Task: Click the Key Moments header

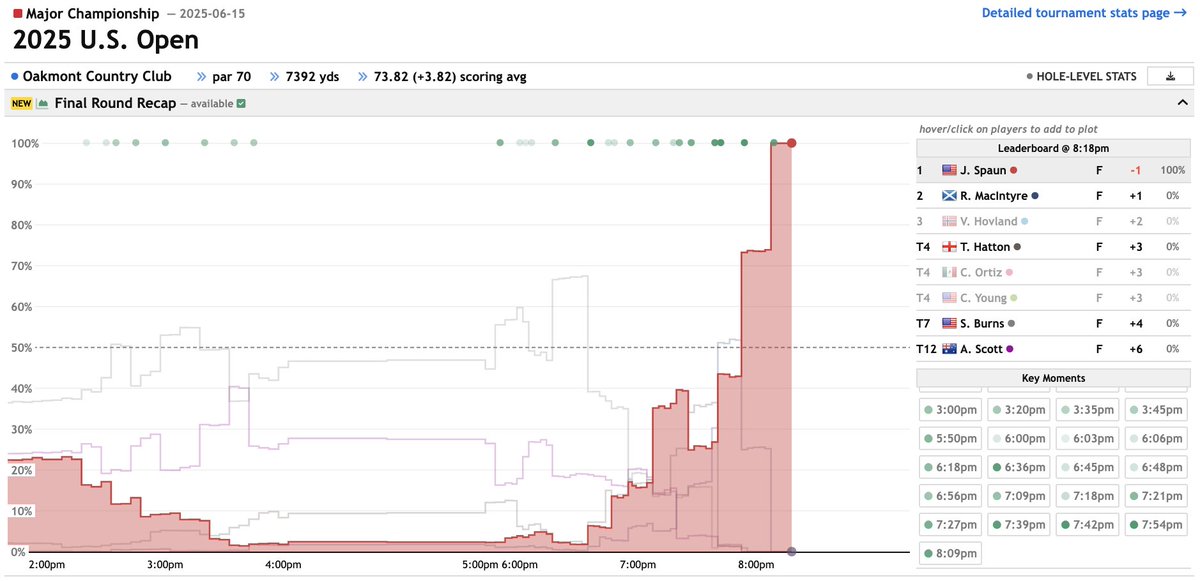Action: tap(1053, 378)
